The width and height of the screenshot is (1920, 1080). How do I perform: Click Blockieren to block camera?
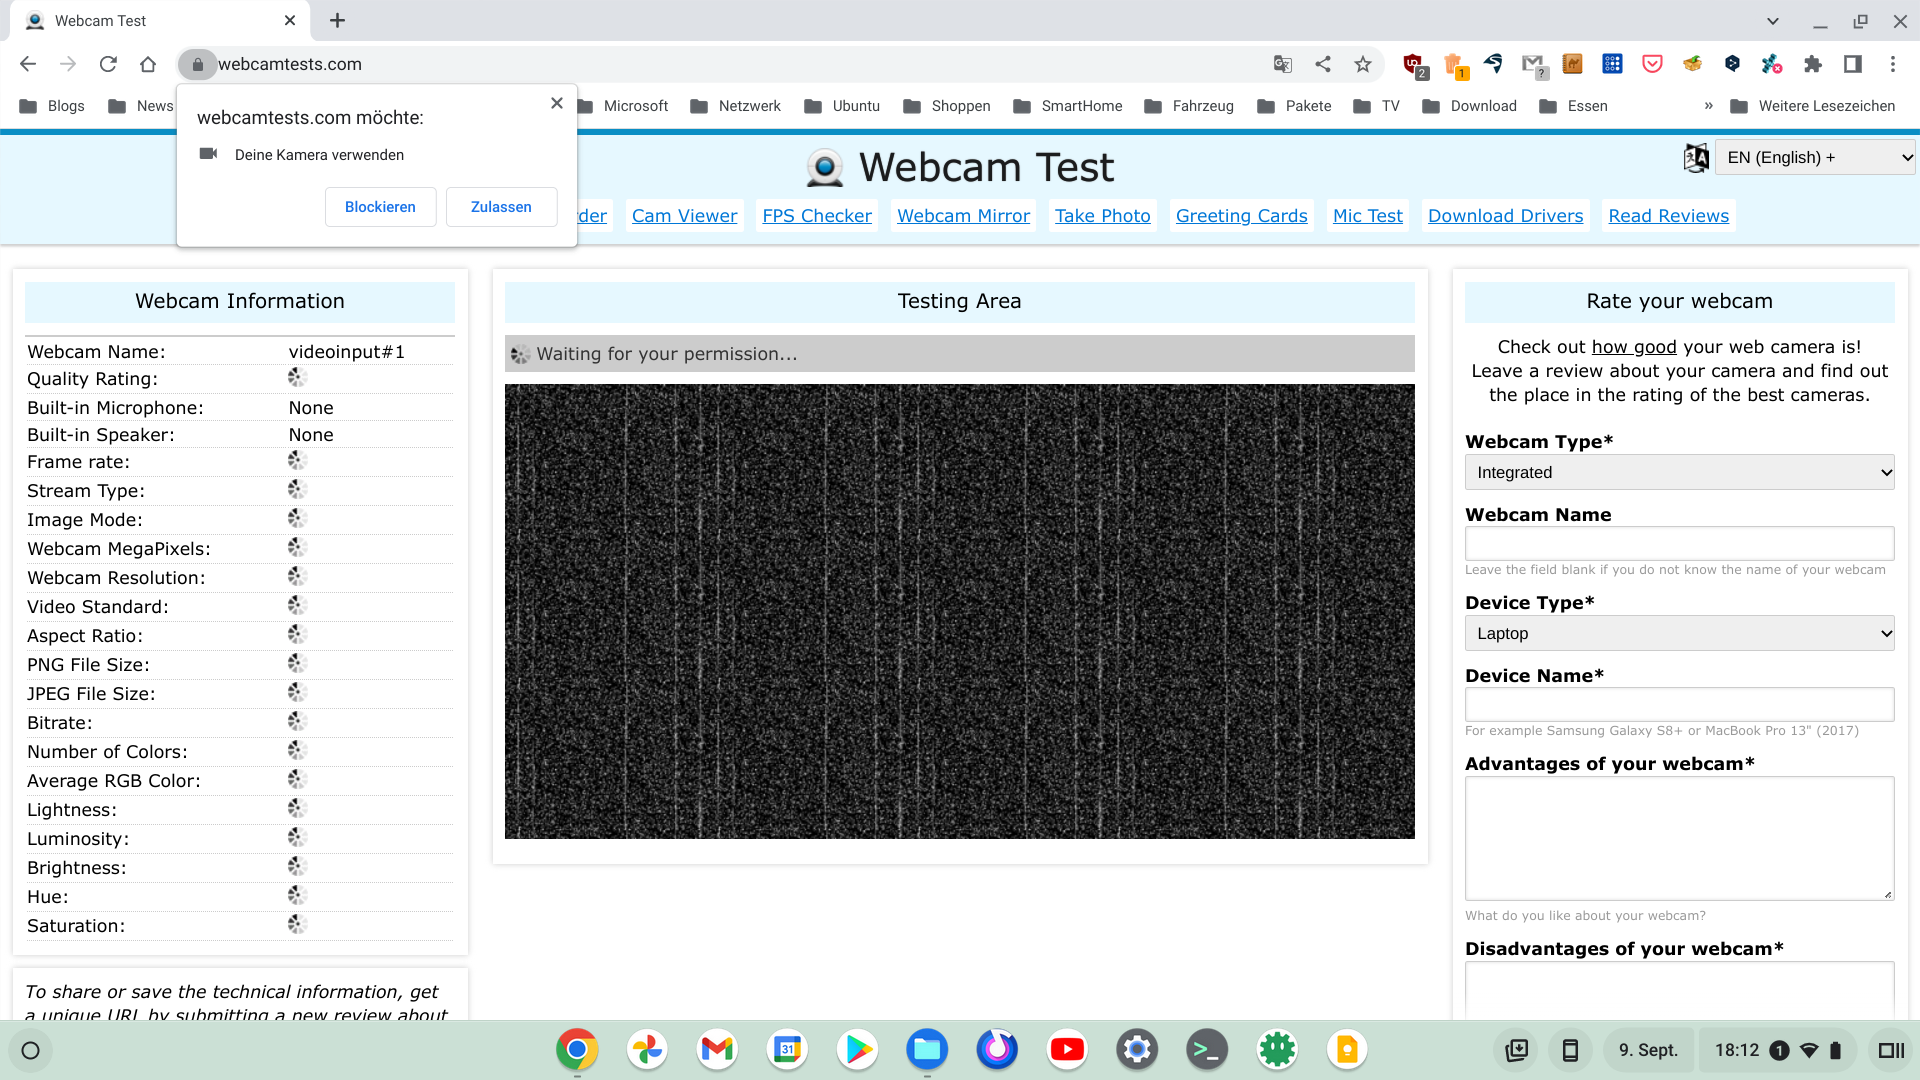click(x=380, y=207)
